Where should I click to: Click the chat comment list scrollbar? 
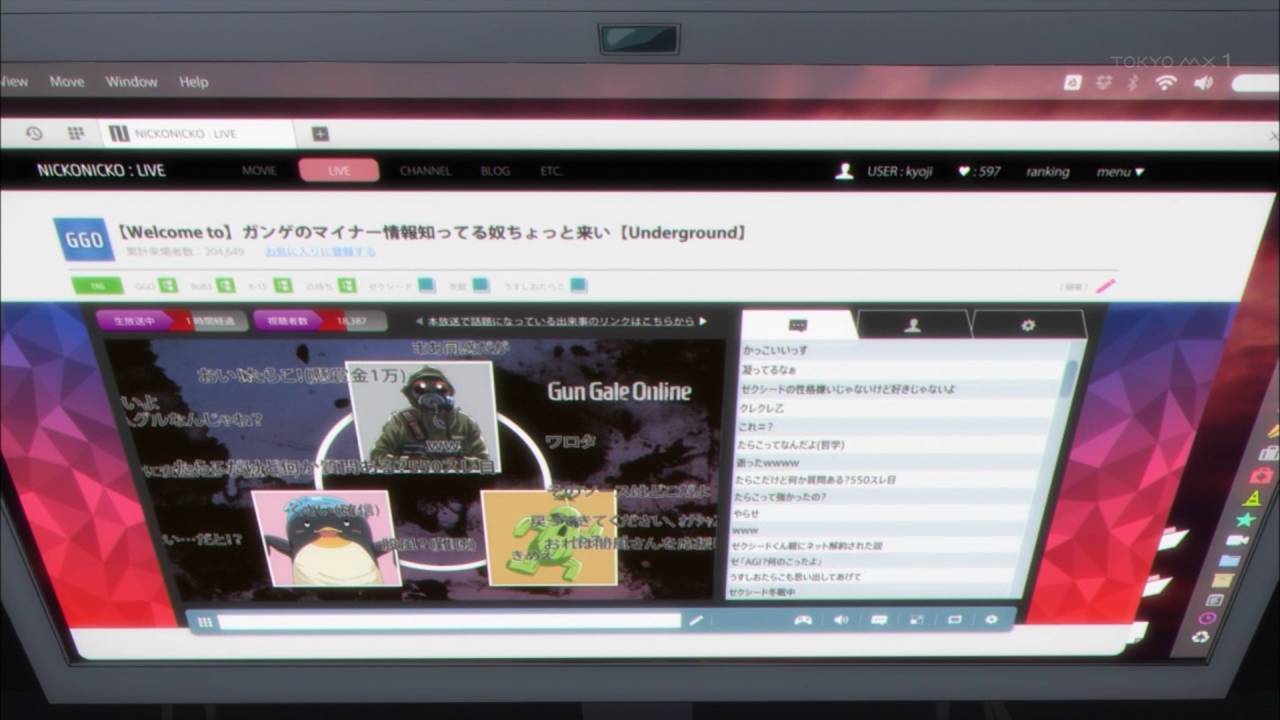coord(1071,380)
